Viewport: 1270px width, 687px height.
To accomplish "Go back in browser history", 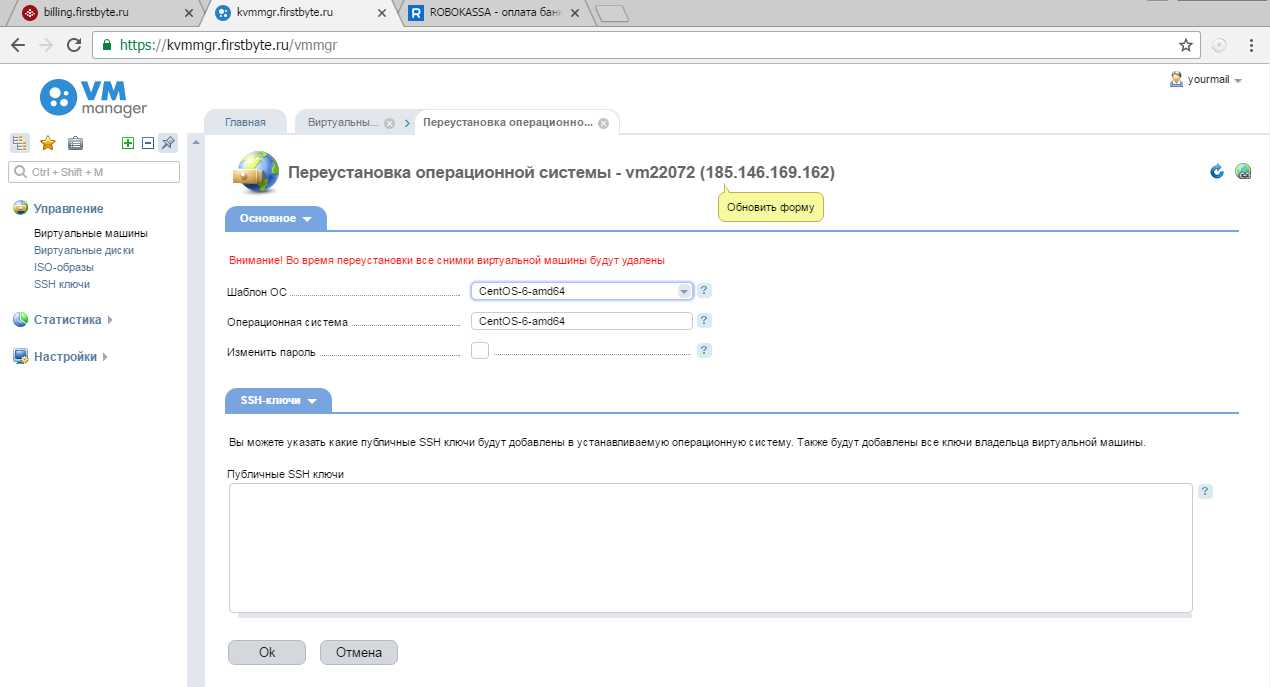I will (18, 45).
